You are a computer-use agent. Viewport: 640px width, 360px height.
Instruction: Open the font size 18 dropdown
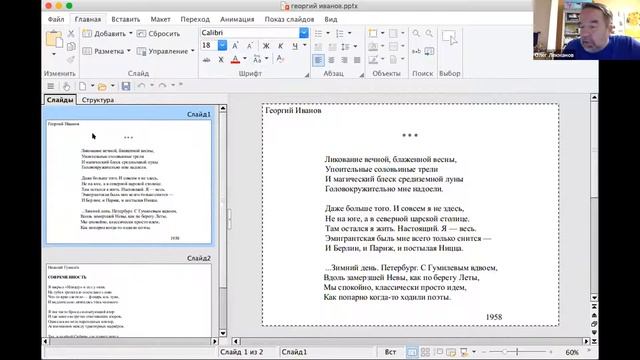coord(222,45)
